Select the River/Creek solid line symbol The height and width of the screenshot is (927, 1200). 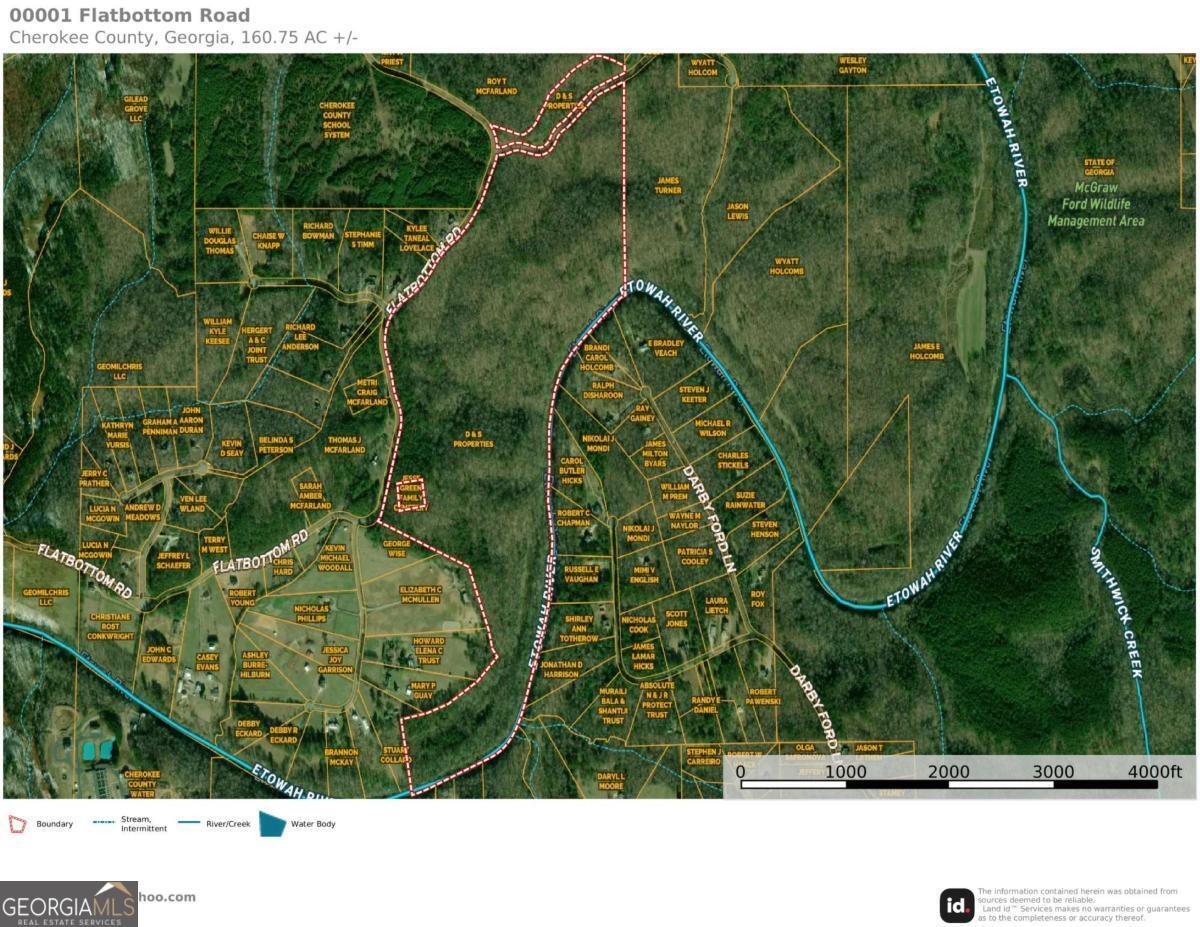(196, 824)
